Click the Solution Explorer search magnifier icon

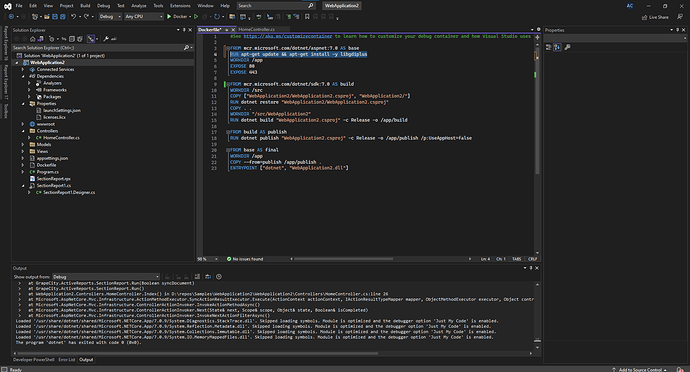pyautogui.click(x=186, y=48)
